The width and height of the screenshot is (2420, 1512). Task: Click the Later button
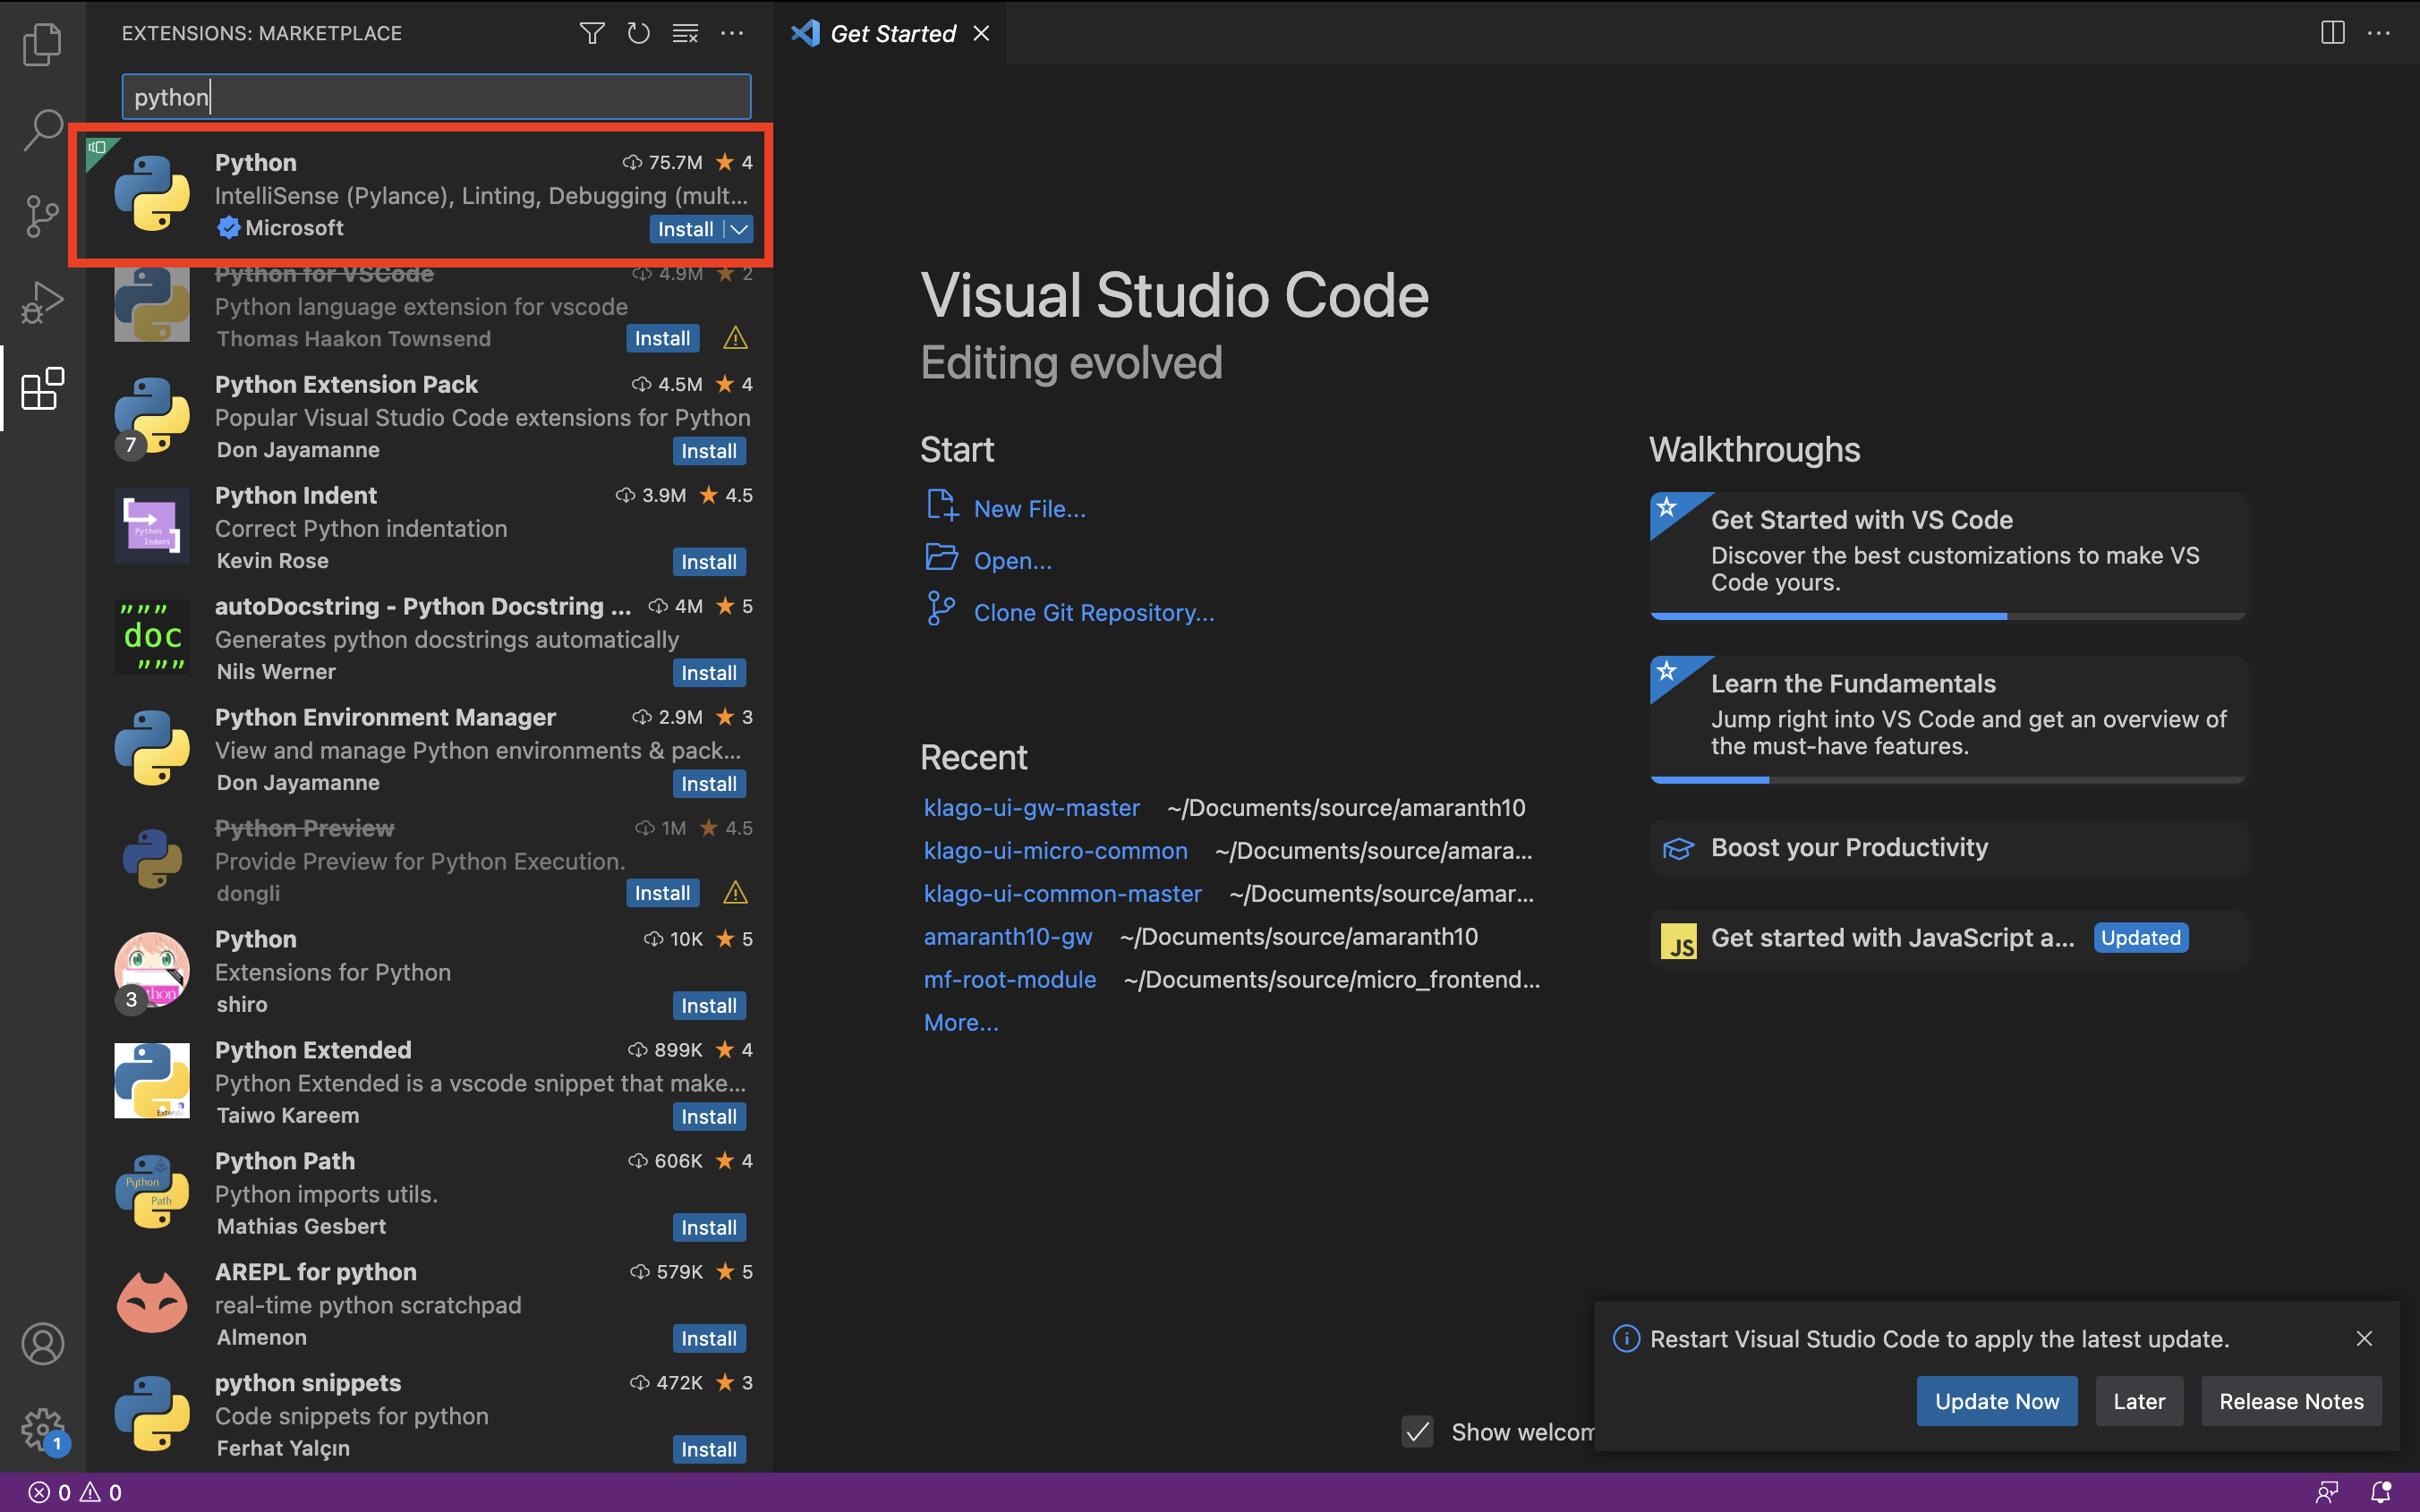click(x=2138, y=1401)
